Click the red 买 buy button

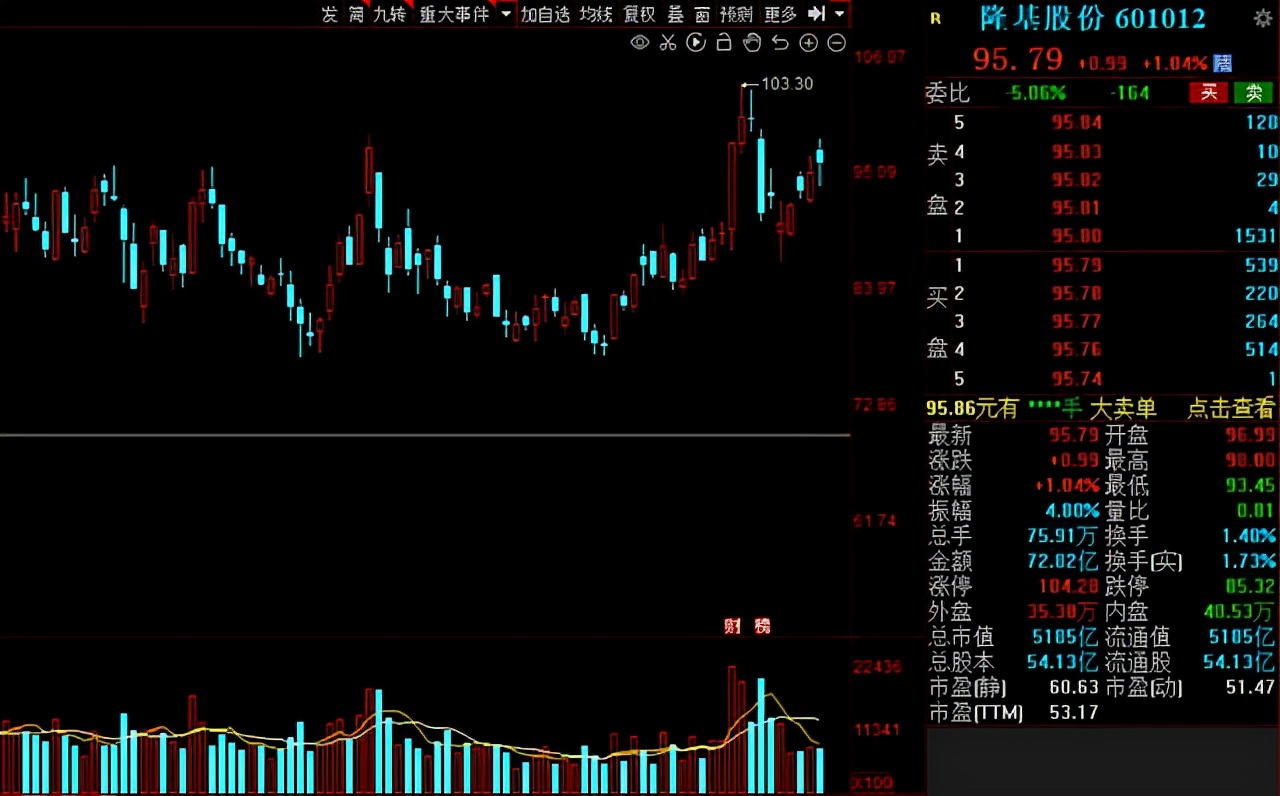(1208, 93)
